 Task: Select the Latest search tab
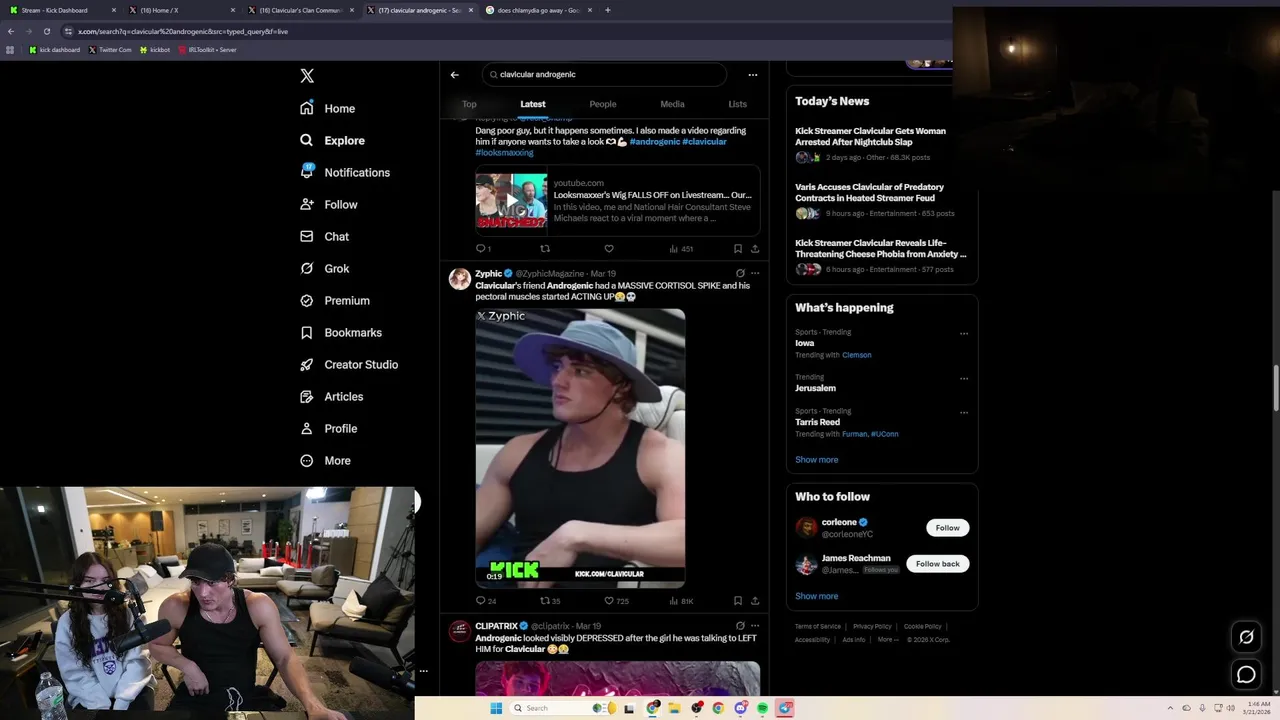point(533,104)
